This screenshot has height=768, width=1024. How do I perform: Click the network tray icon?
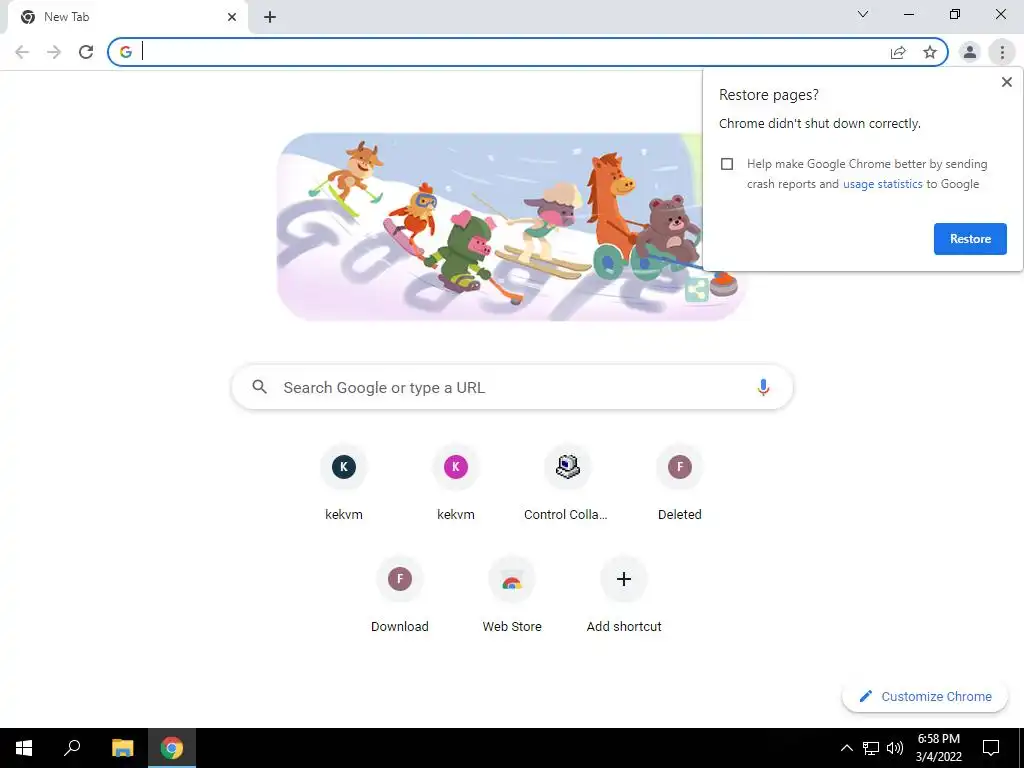point(871,748)
